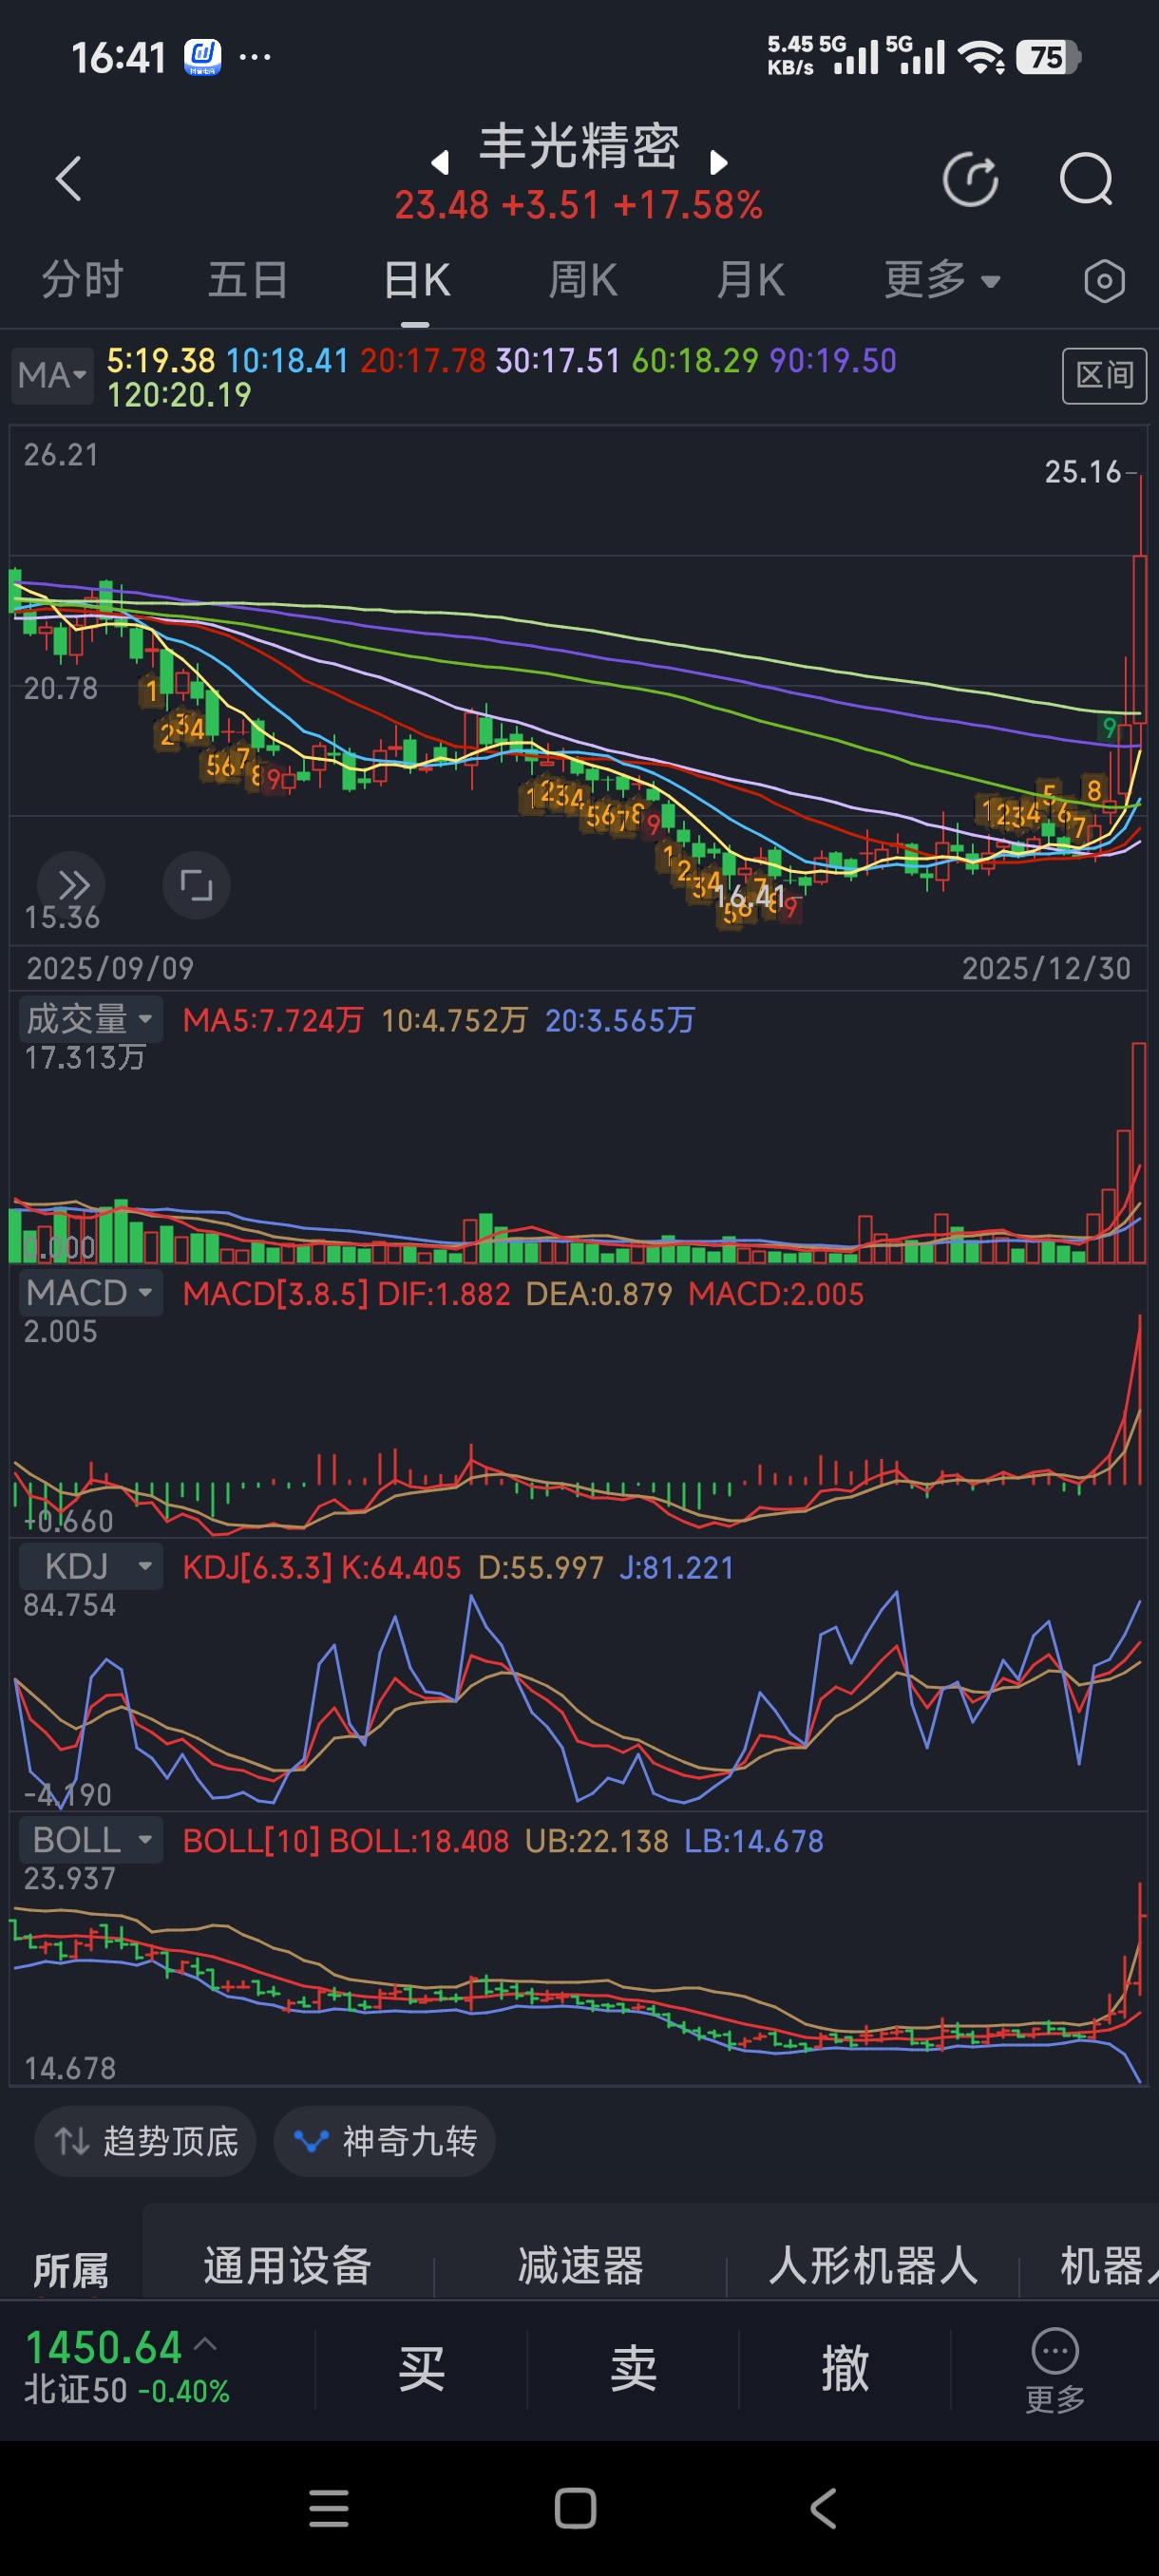Open the 更多 circle menu at bottom right

1054,2368
